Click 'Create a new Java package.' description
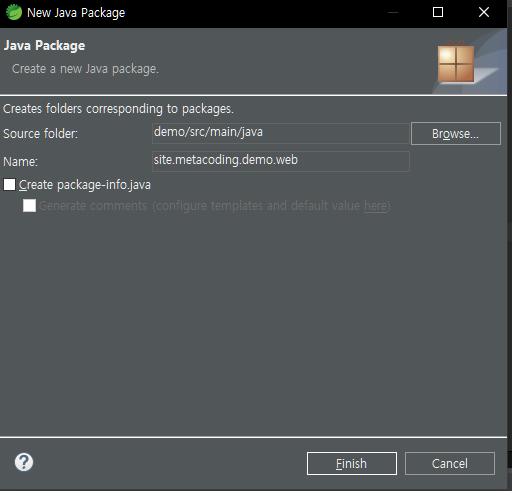This screenshot has height=491, width=512. pos(85,69)
